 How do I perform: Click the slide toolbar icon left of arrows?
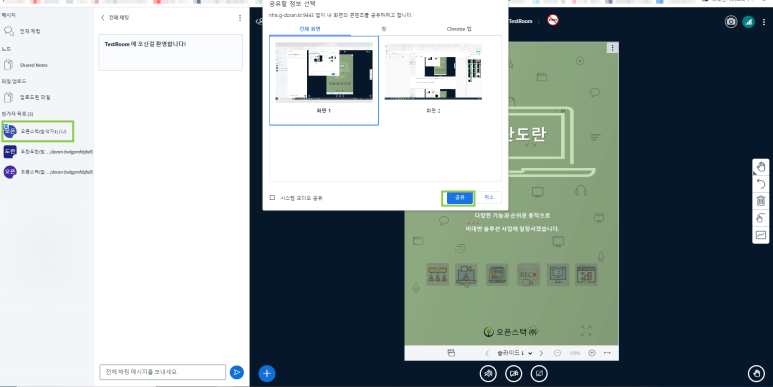pyautogui.click(x=451, y=353)
